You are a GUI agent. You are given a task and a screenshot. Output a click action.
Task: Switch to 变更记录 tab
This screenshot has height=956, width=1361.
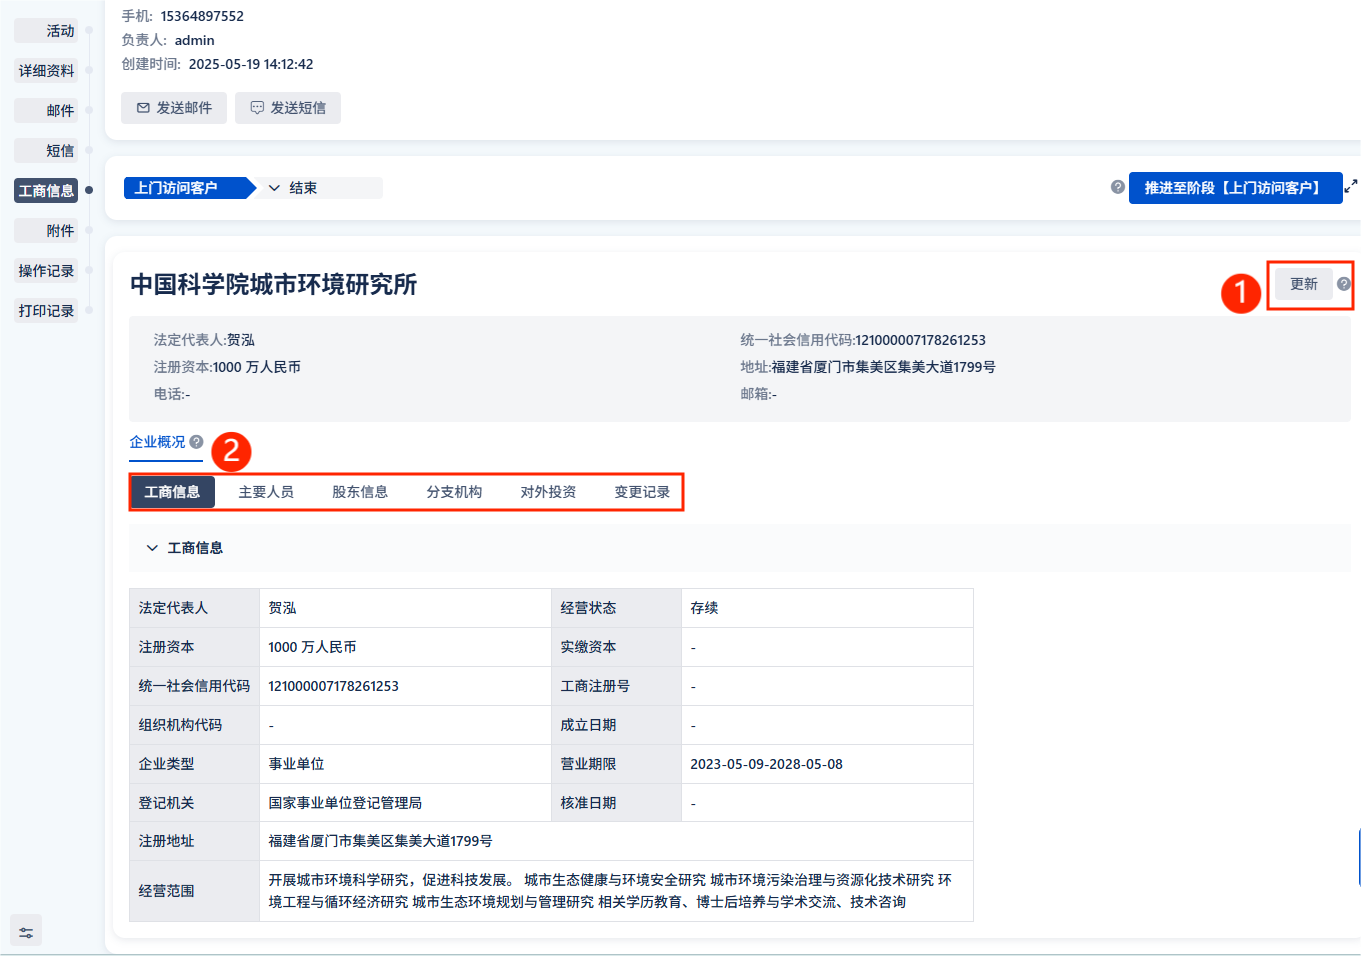(642, 492)
